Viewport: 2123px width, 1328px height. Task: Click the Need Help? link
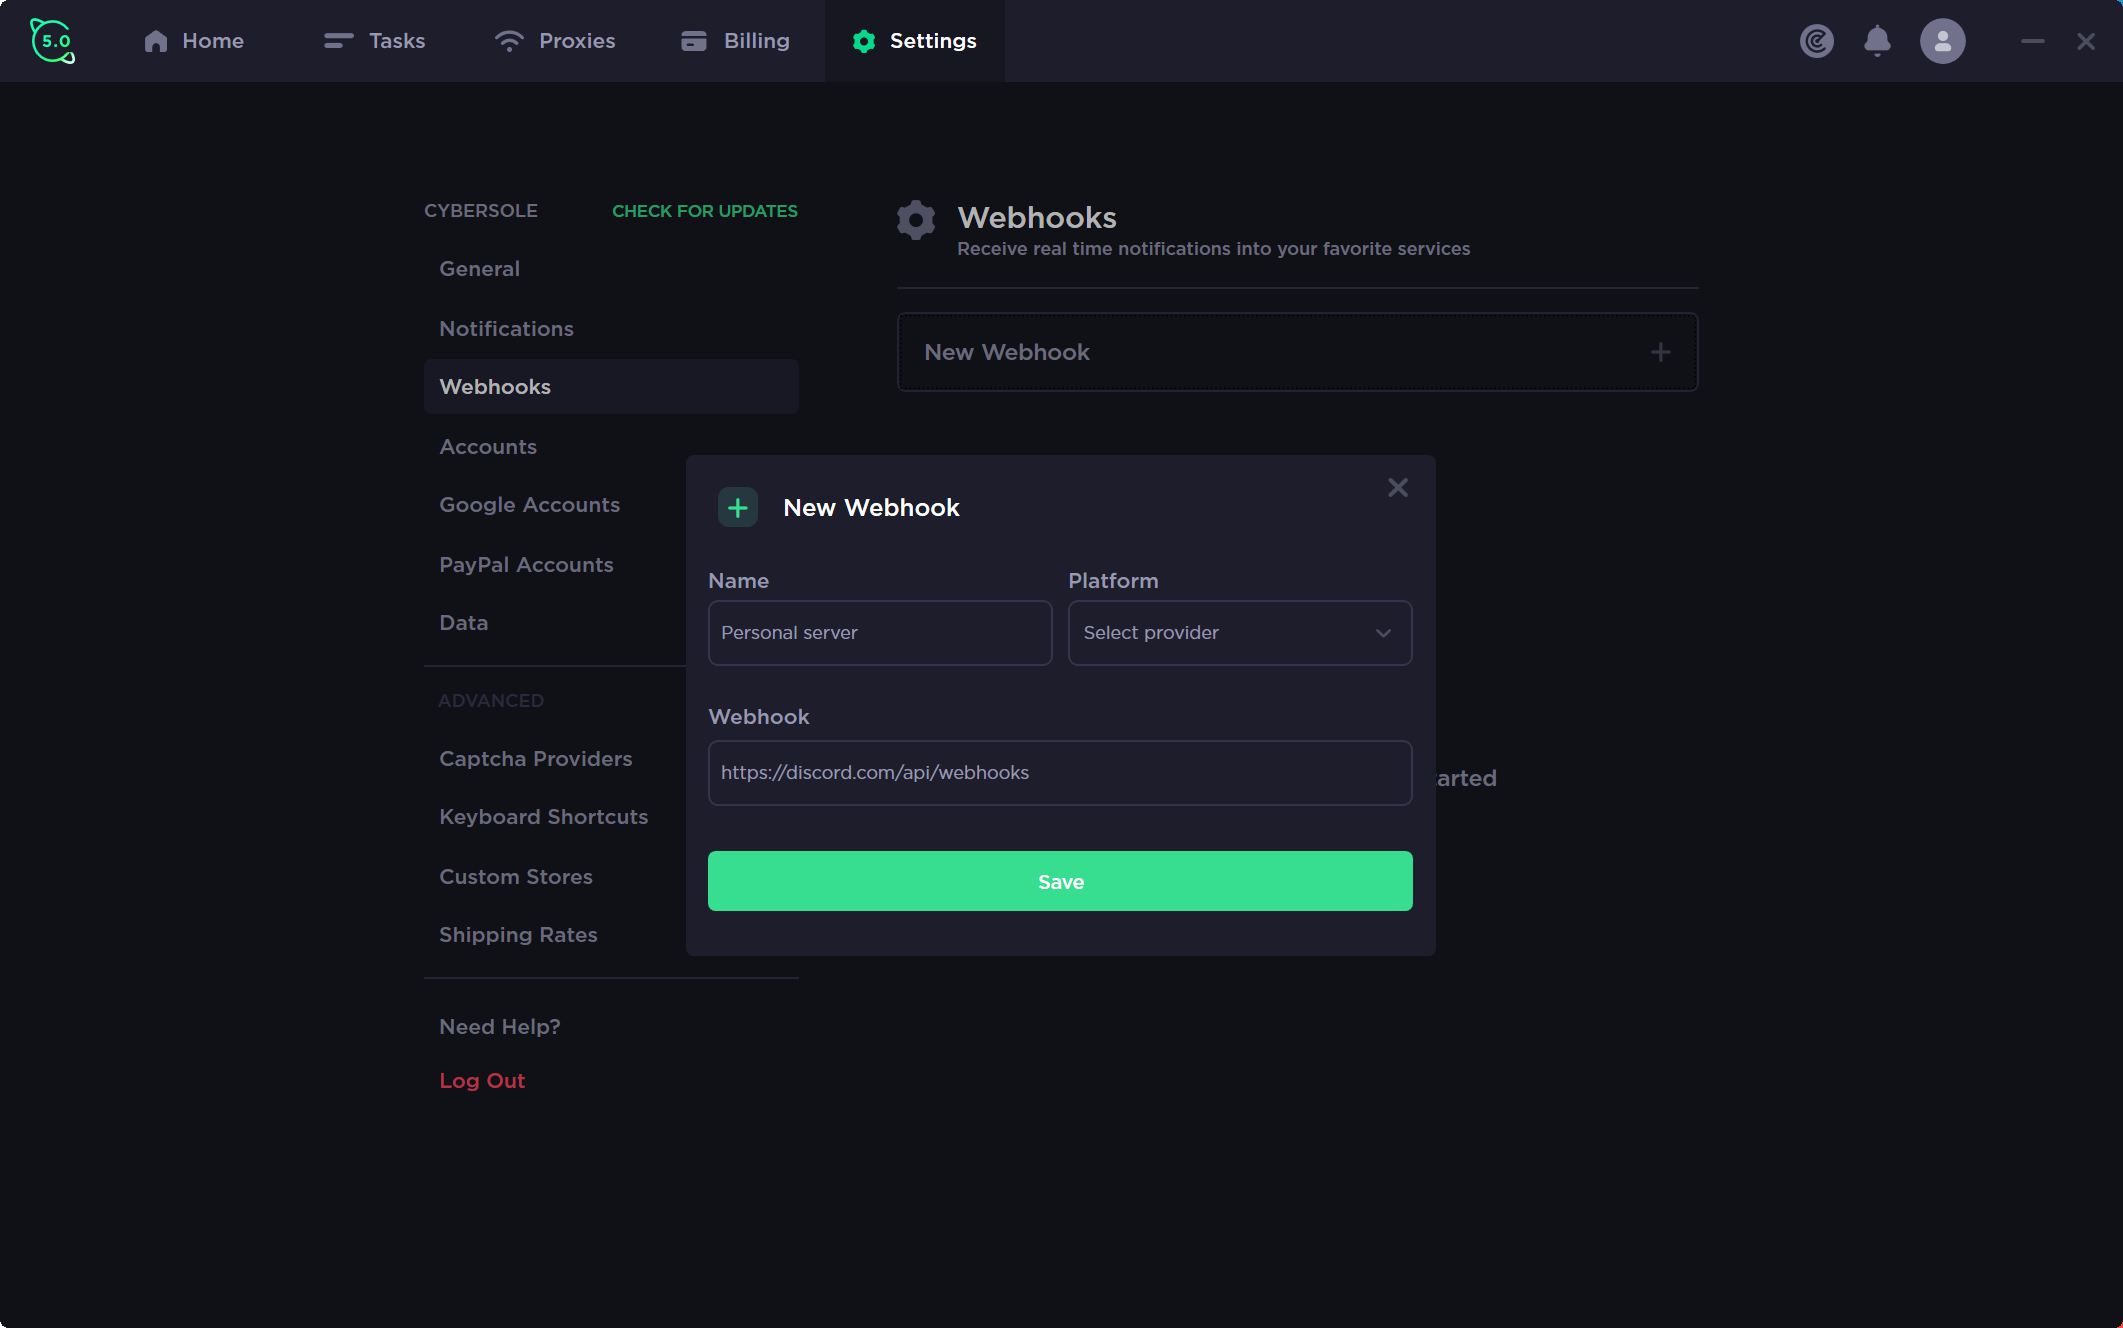(x=500, y=1027)
